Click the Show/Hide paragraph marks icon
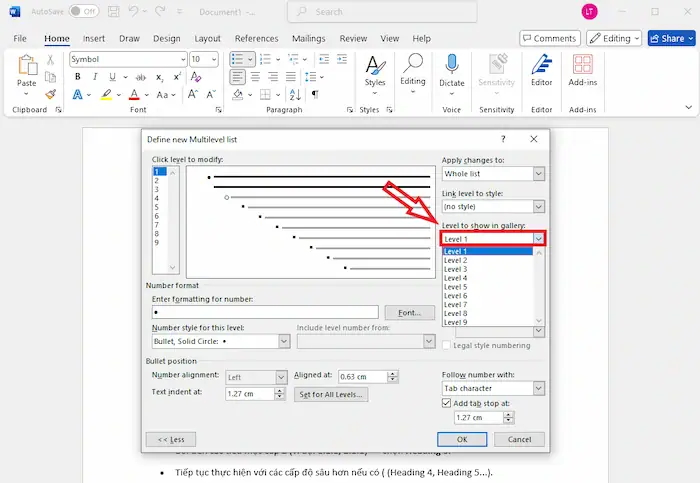The width and height of the screenshot is (700, 483). 315,94
